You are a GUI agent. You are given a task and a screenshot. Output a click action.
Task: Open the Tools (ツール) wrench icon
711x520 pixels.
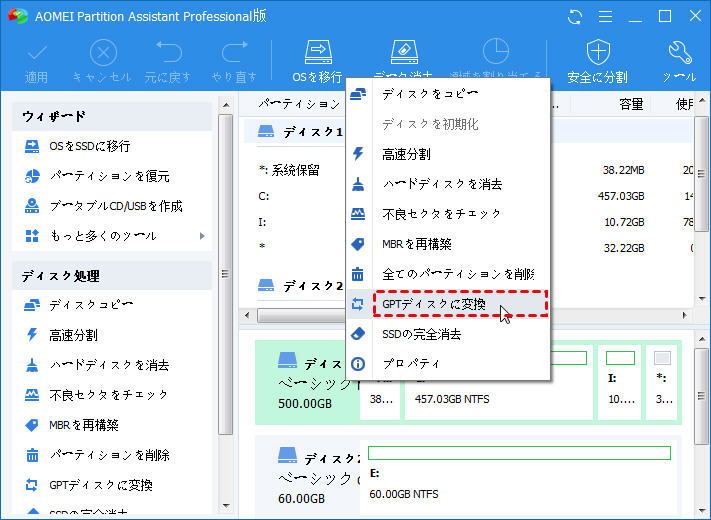point(680,53)
